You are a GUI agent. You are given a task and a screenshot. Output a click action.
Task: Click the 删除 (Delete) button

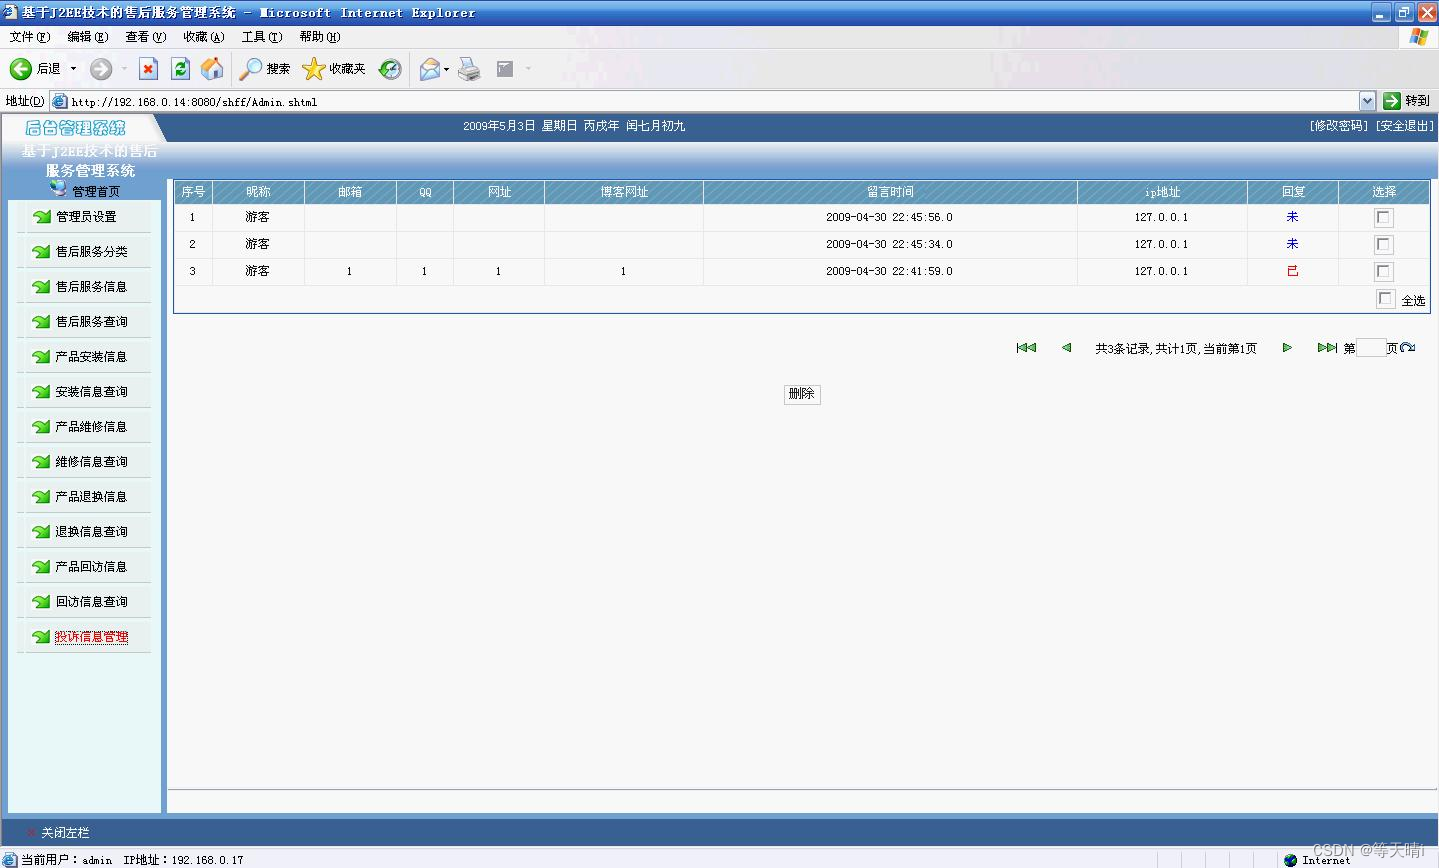[802, 393]
